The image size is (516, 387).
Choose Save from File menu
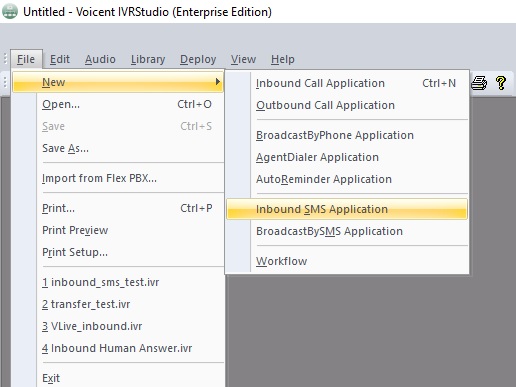point(118,126)
